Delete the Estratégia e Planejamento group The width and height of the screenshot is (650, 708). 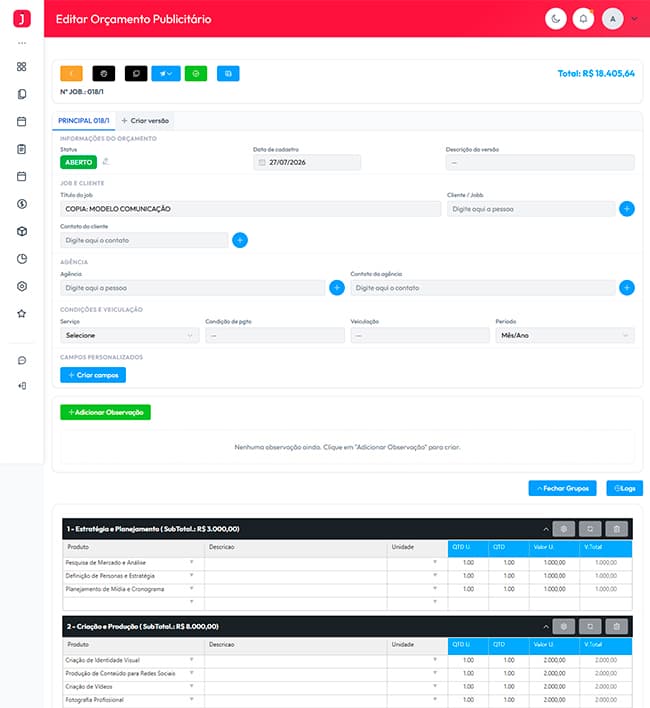point(617,529)
